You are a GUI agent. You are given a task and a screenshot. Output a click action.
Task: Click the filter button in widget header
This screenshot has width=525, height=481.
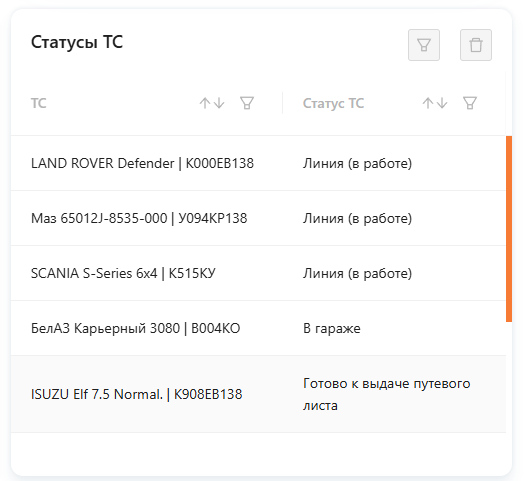pyautogui.click(x=424, y=45)
